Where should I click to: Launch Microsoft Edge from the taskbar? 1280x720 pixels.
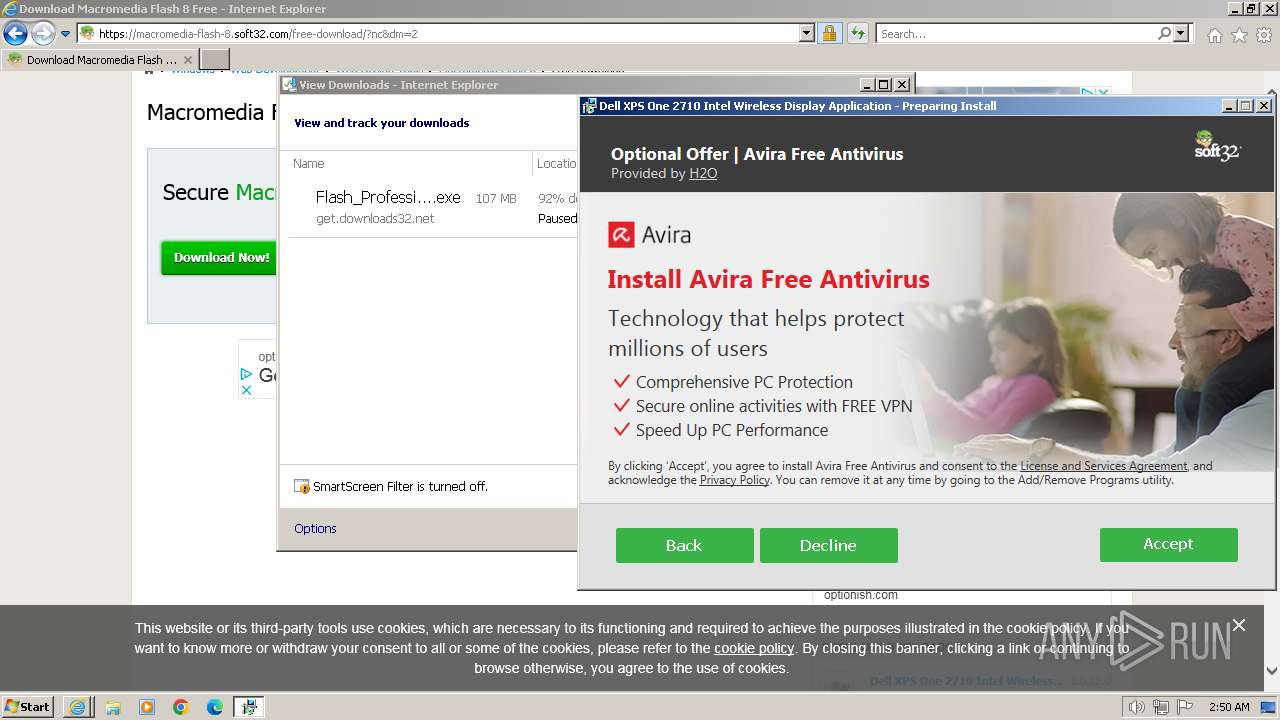[x=215, y=707]
